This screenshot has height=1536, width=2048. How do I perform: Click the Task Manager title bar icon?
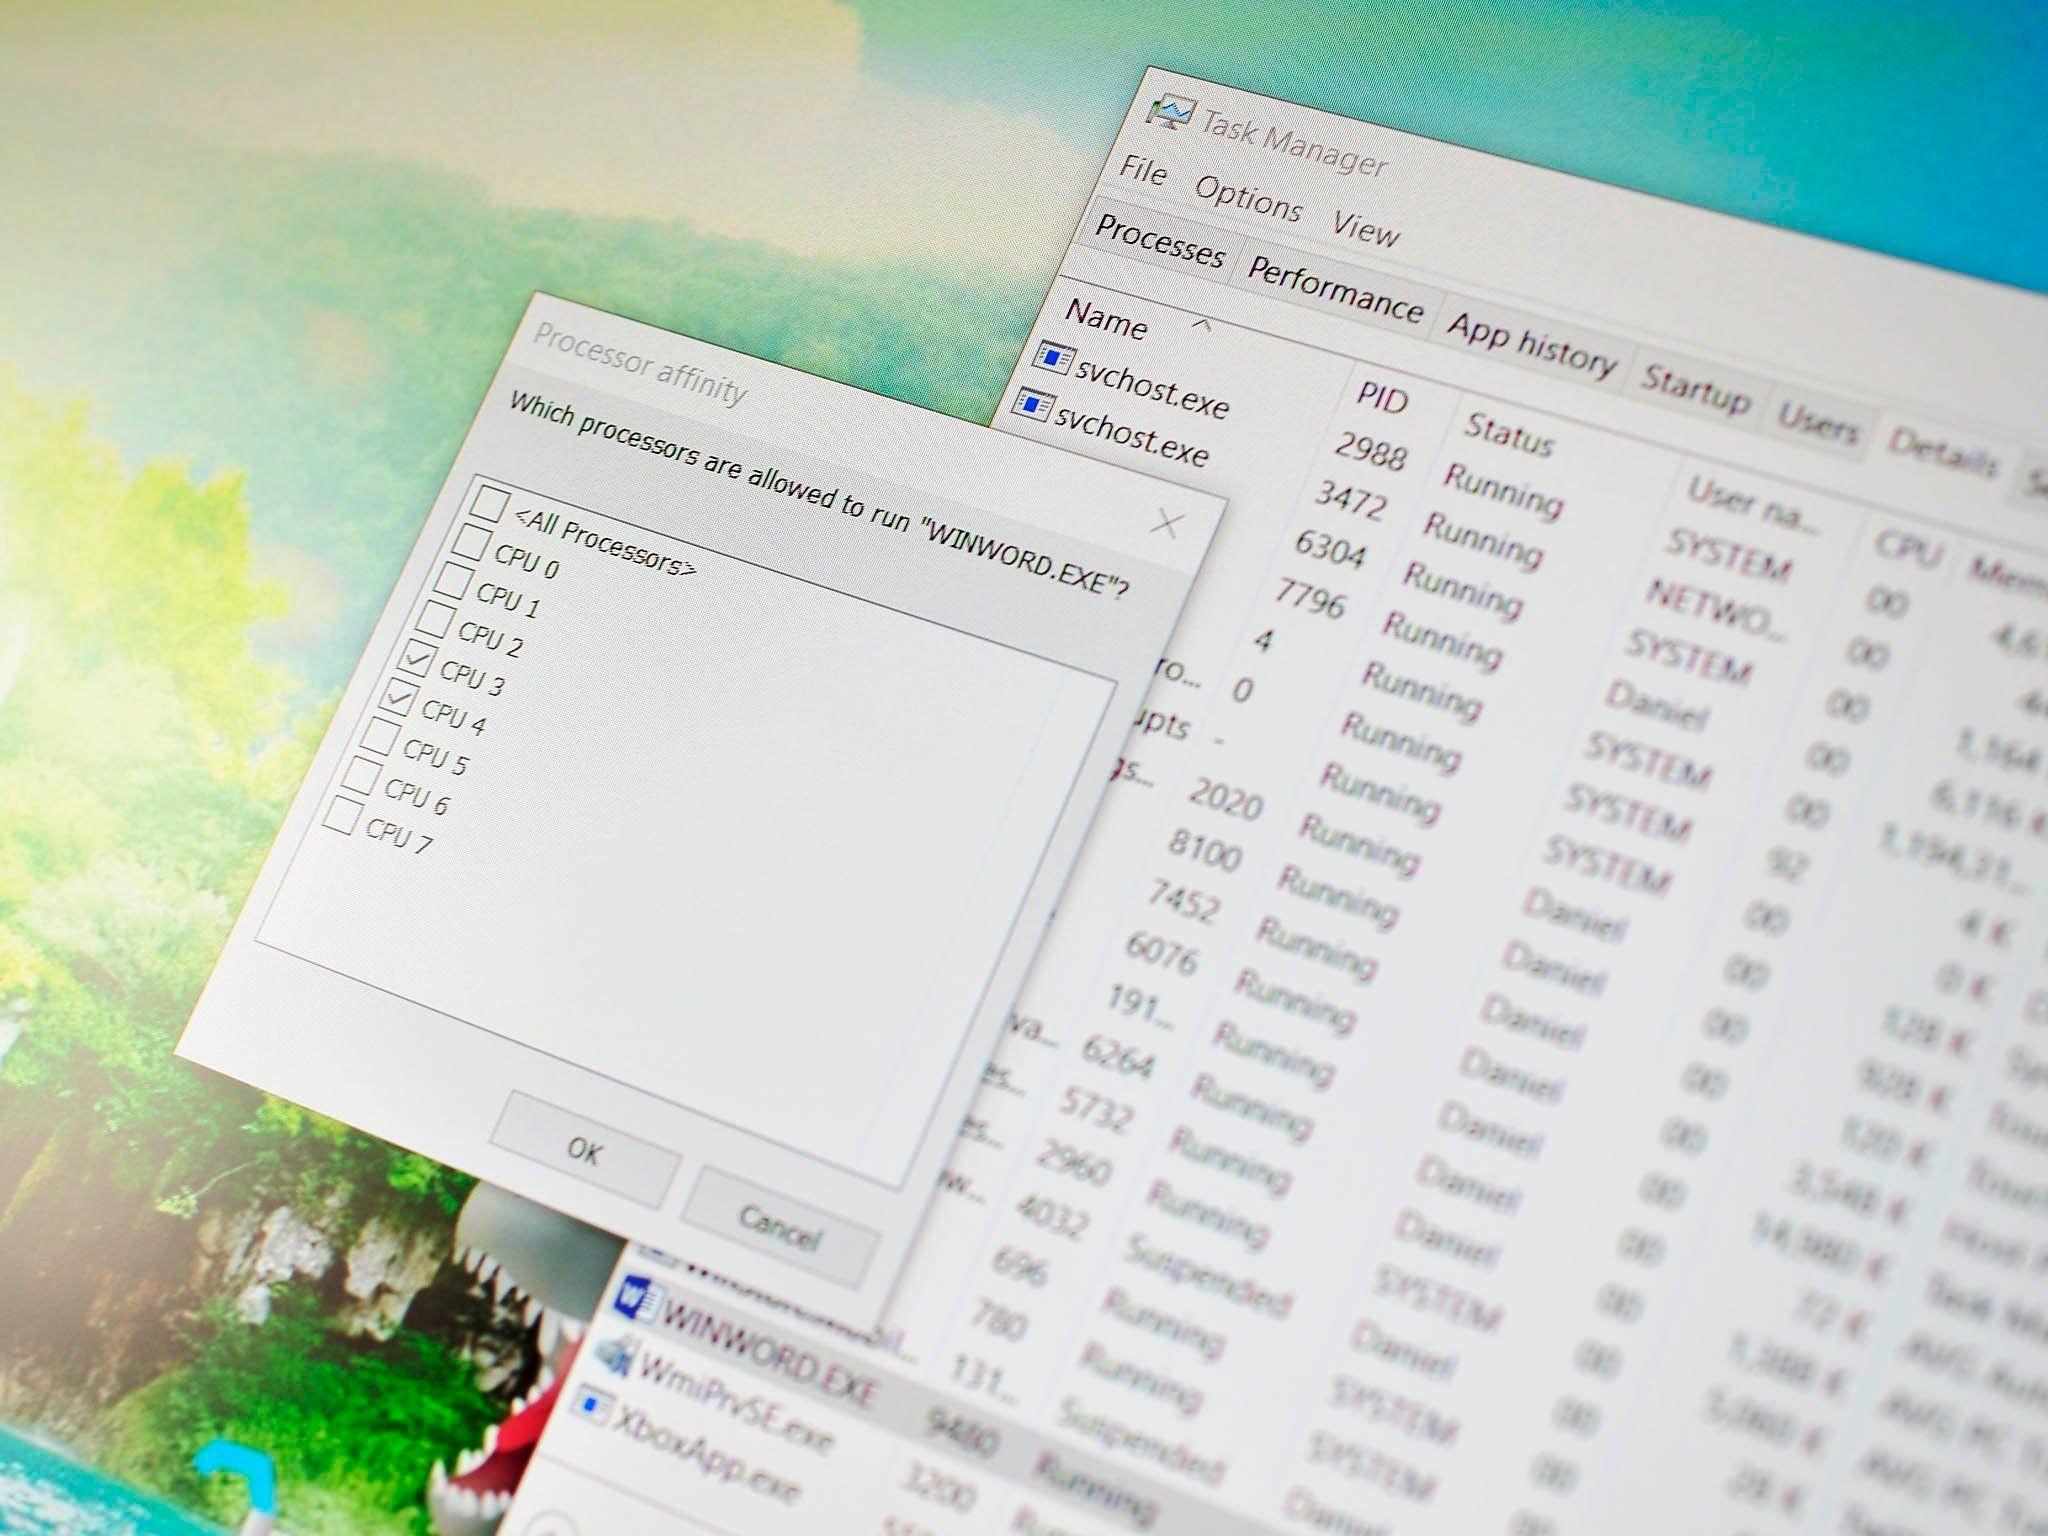tap(1171, 112)
